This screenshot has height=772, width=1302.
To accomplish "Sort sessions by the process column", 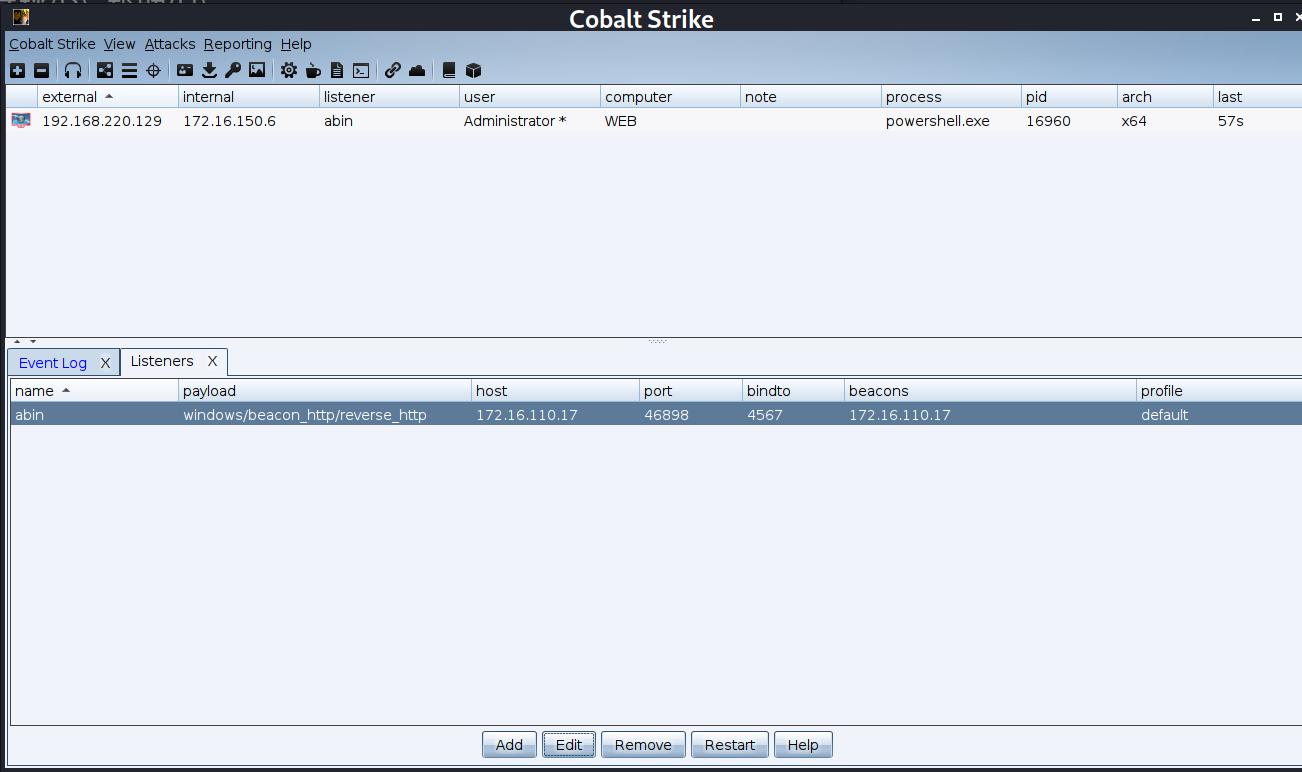I will tap(953, 97).
